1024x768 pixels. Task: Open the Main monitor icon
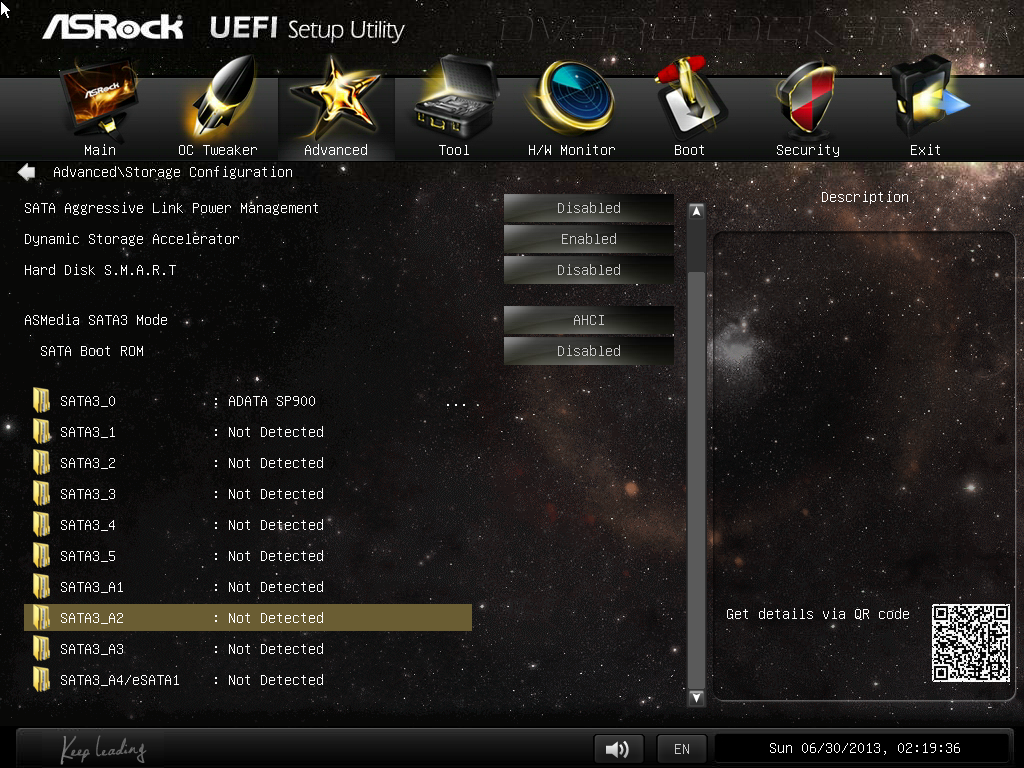click(99, 99)
